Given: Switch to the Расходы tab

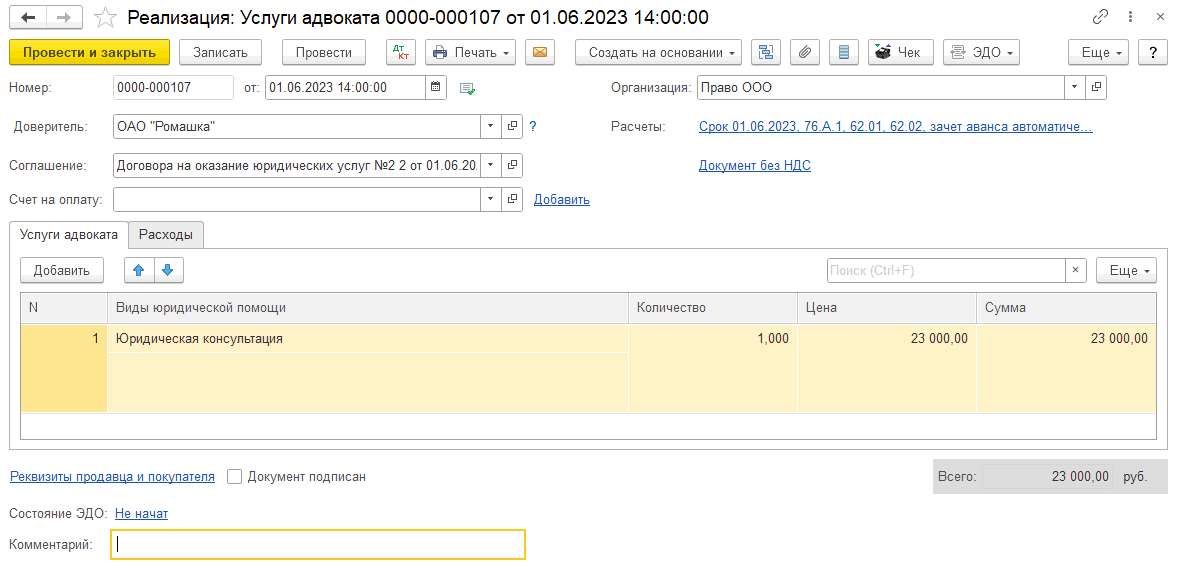Looking at the screenshot, I should (166, 235).
